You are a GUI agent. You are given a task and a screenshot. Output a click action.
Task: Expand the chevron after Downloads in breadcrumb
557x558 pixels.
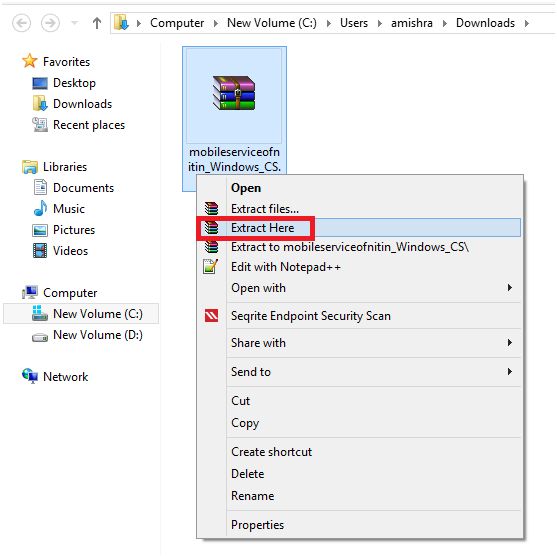pyautogui.click(x=527, y=23)
